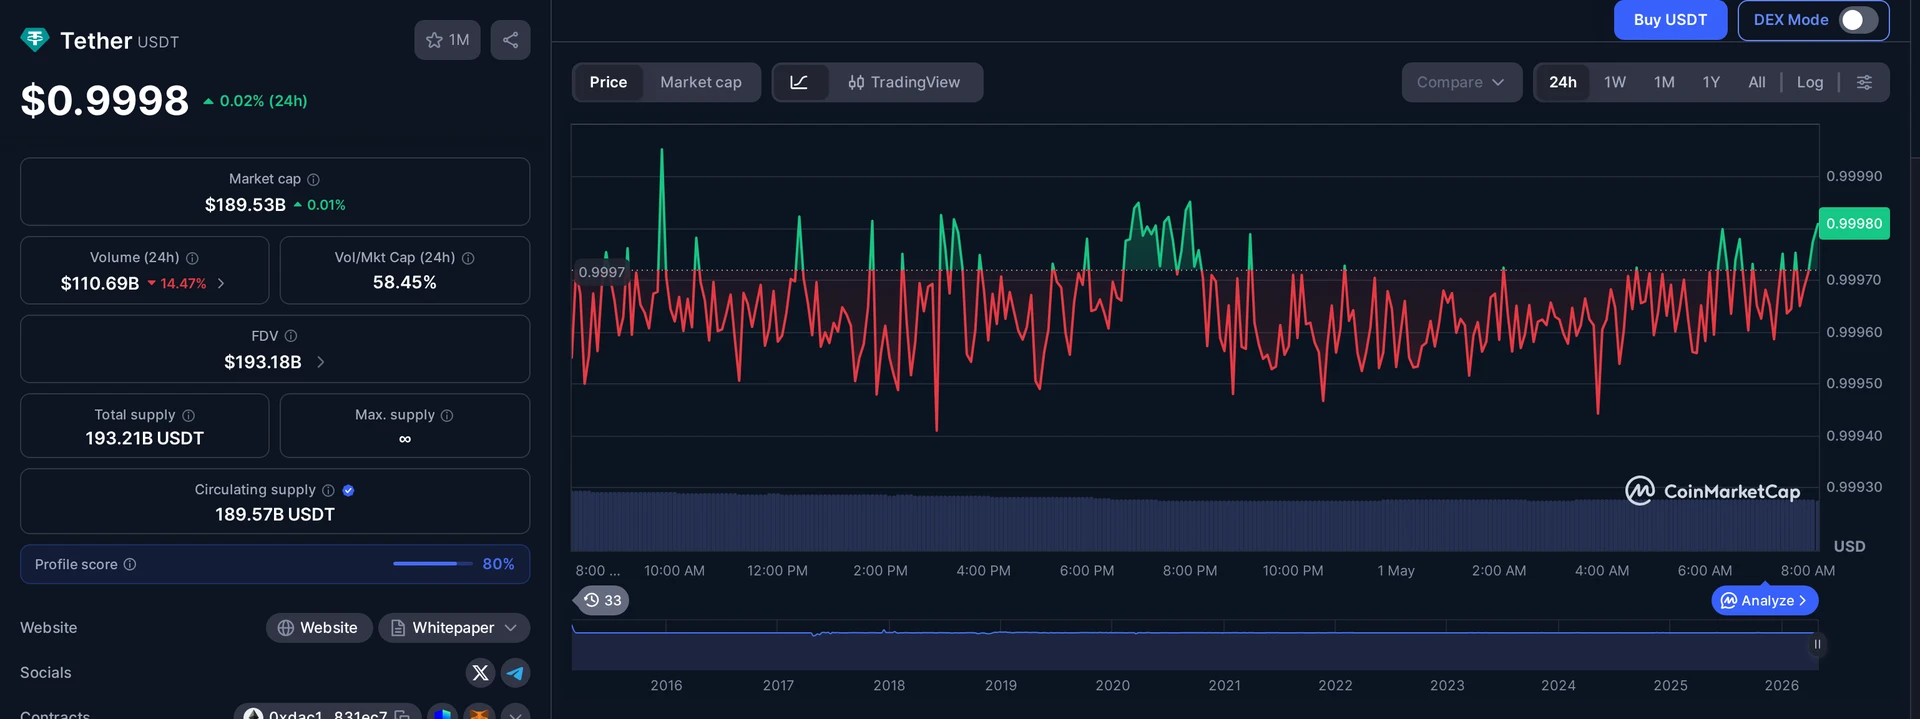Click the 12:00 PM axis label
This screenshot has width=1920, height=719.
[777, 571]
